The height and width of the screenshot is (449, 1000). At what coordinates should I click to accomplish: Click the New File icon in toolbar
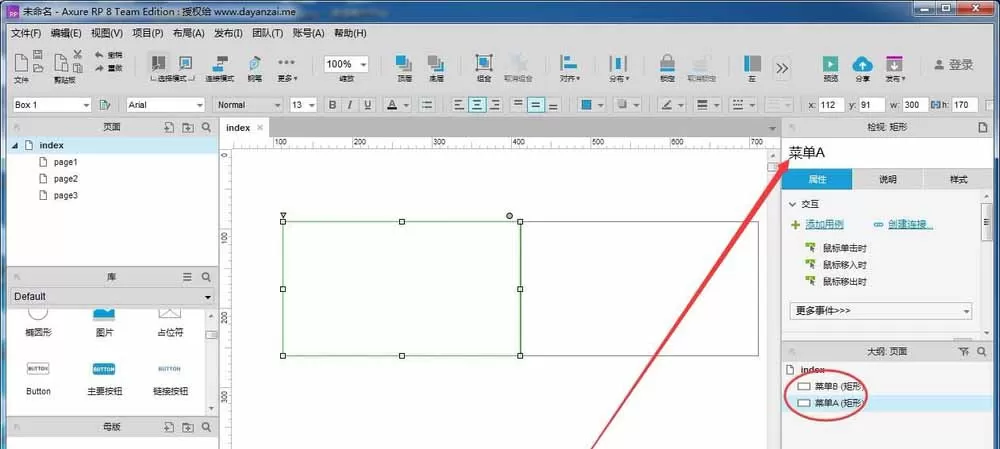point(20,63)
